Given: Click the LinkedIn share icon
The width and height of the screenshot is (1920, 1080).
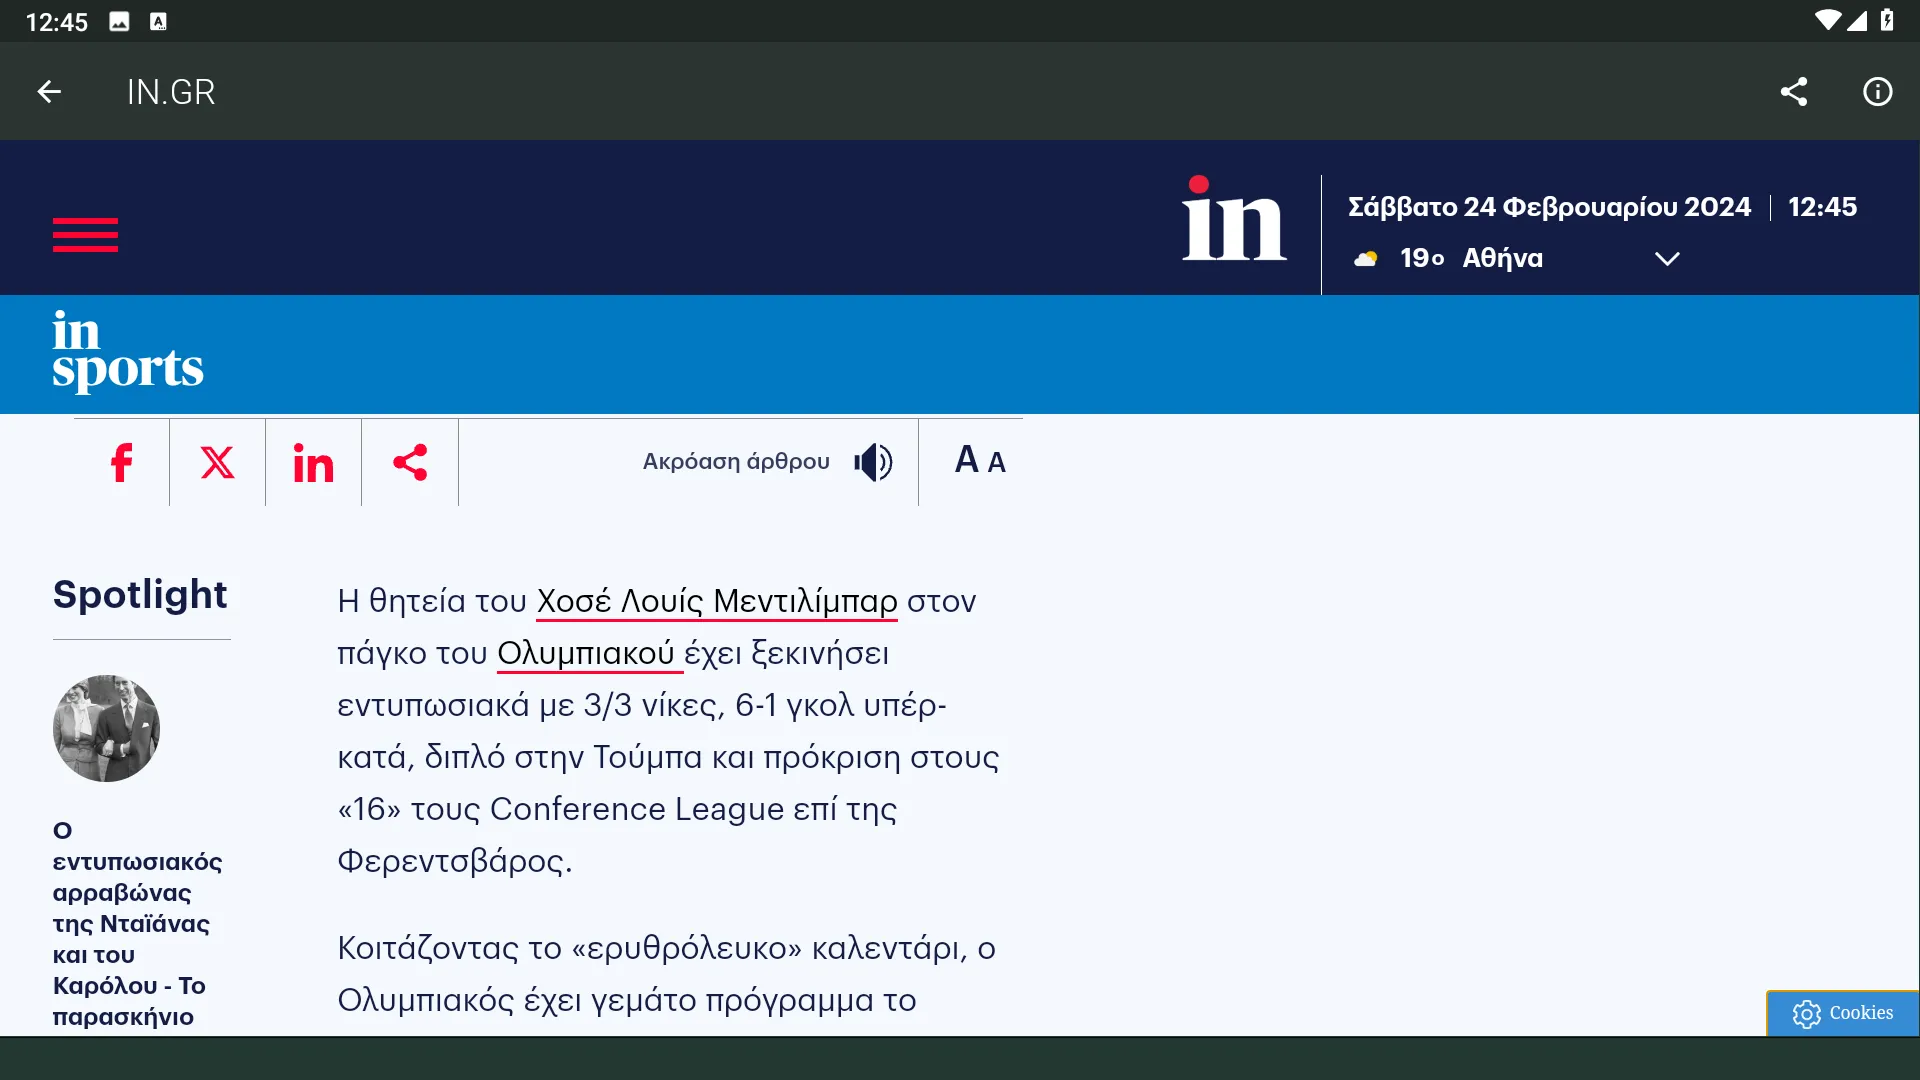Looking at the screenshot, I should point(313,462).
